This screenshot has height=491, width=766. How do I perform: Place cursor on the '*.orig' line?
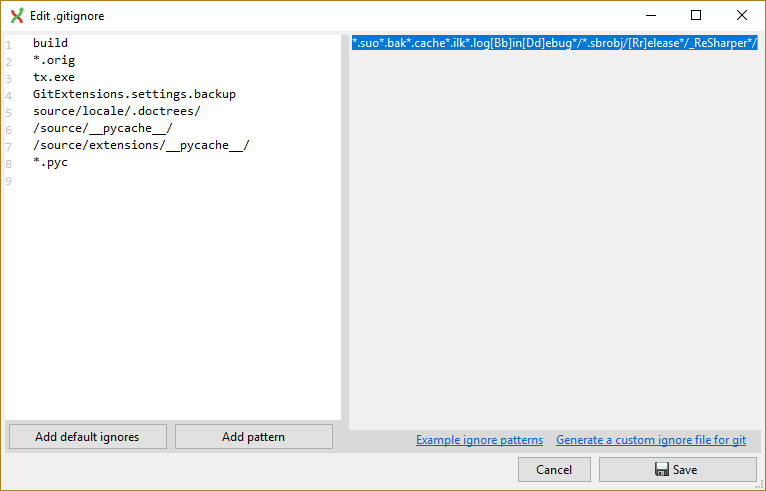click(54, 60)
